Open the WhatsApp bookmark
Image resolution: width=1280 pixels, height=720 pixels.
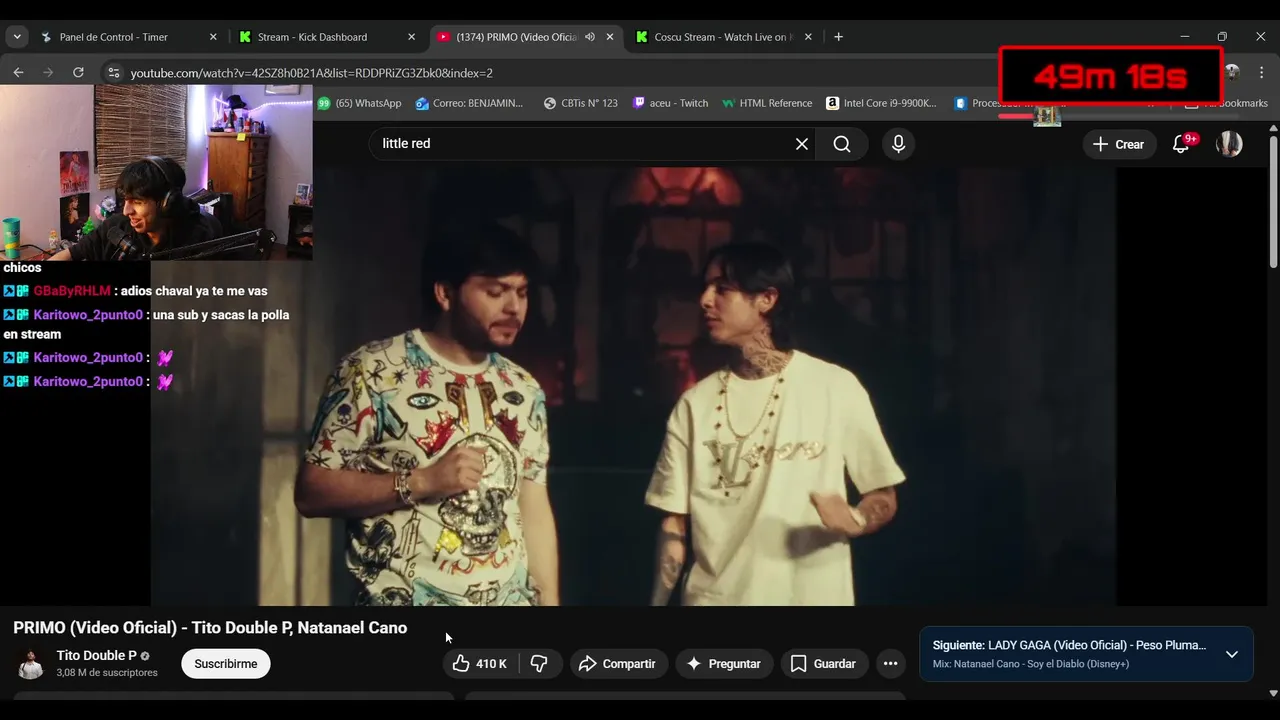(359, 103)
